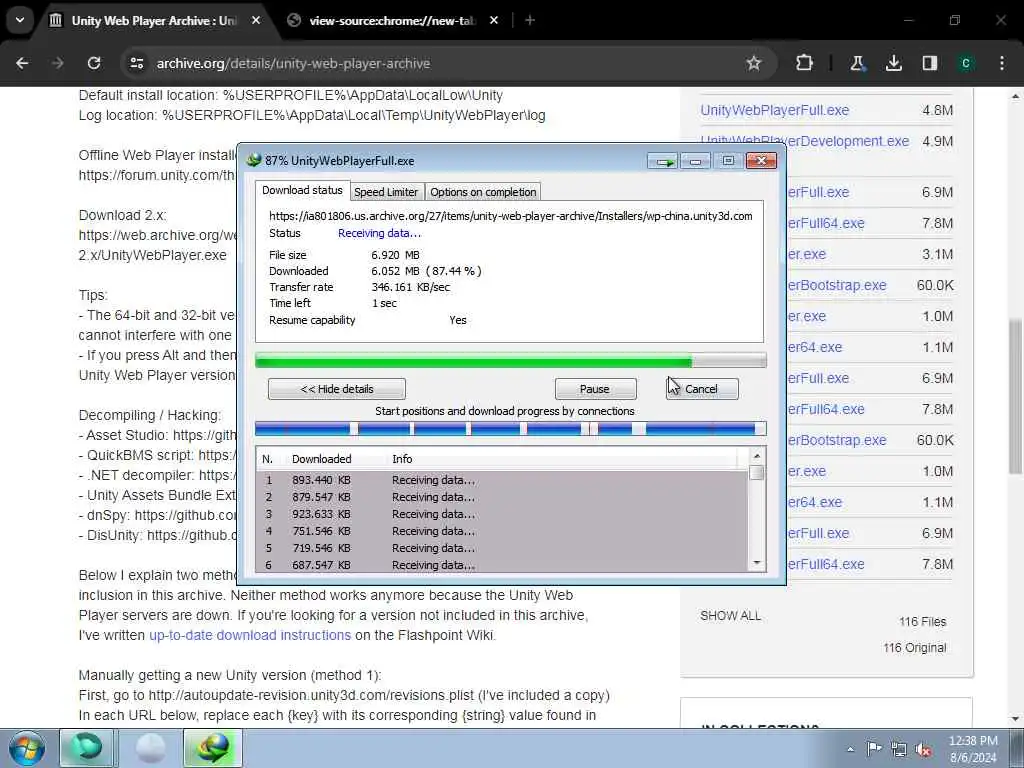Image resolution: width=1024 pixels, height=768 pixels.
Task: Maximize the IDM download dialog
Action: click(728, 161)
